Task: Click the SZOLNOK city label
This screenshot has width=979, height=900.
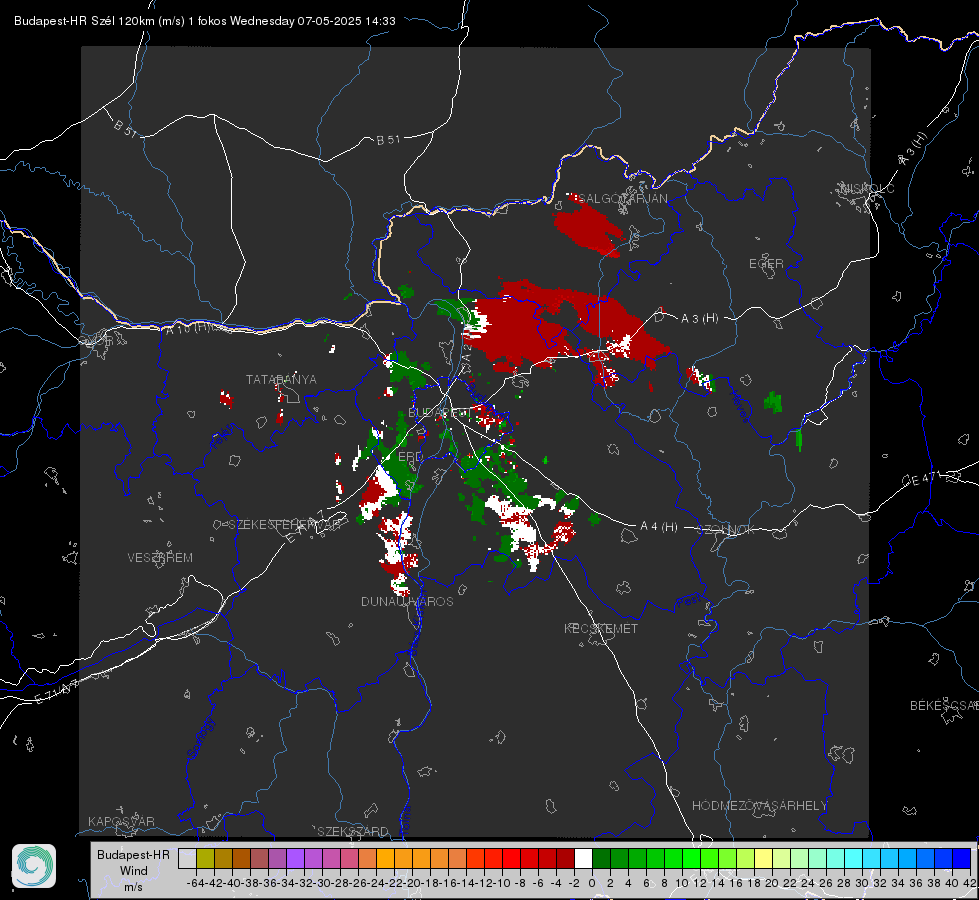Action: (726, 530)
